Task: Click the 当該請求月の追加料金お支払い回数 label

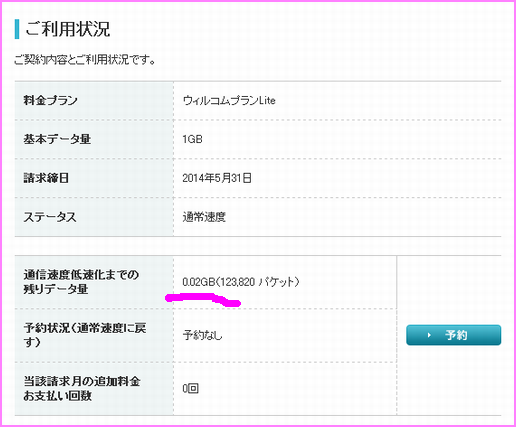Action: coord(82,388)
